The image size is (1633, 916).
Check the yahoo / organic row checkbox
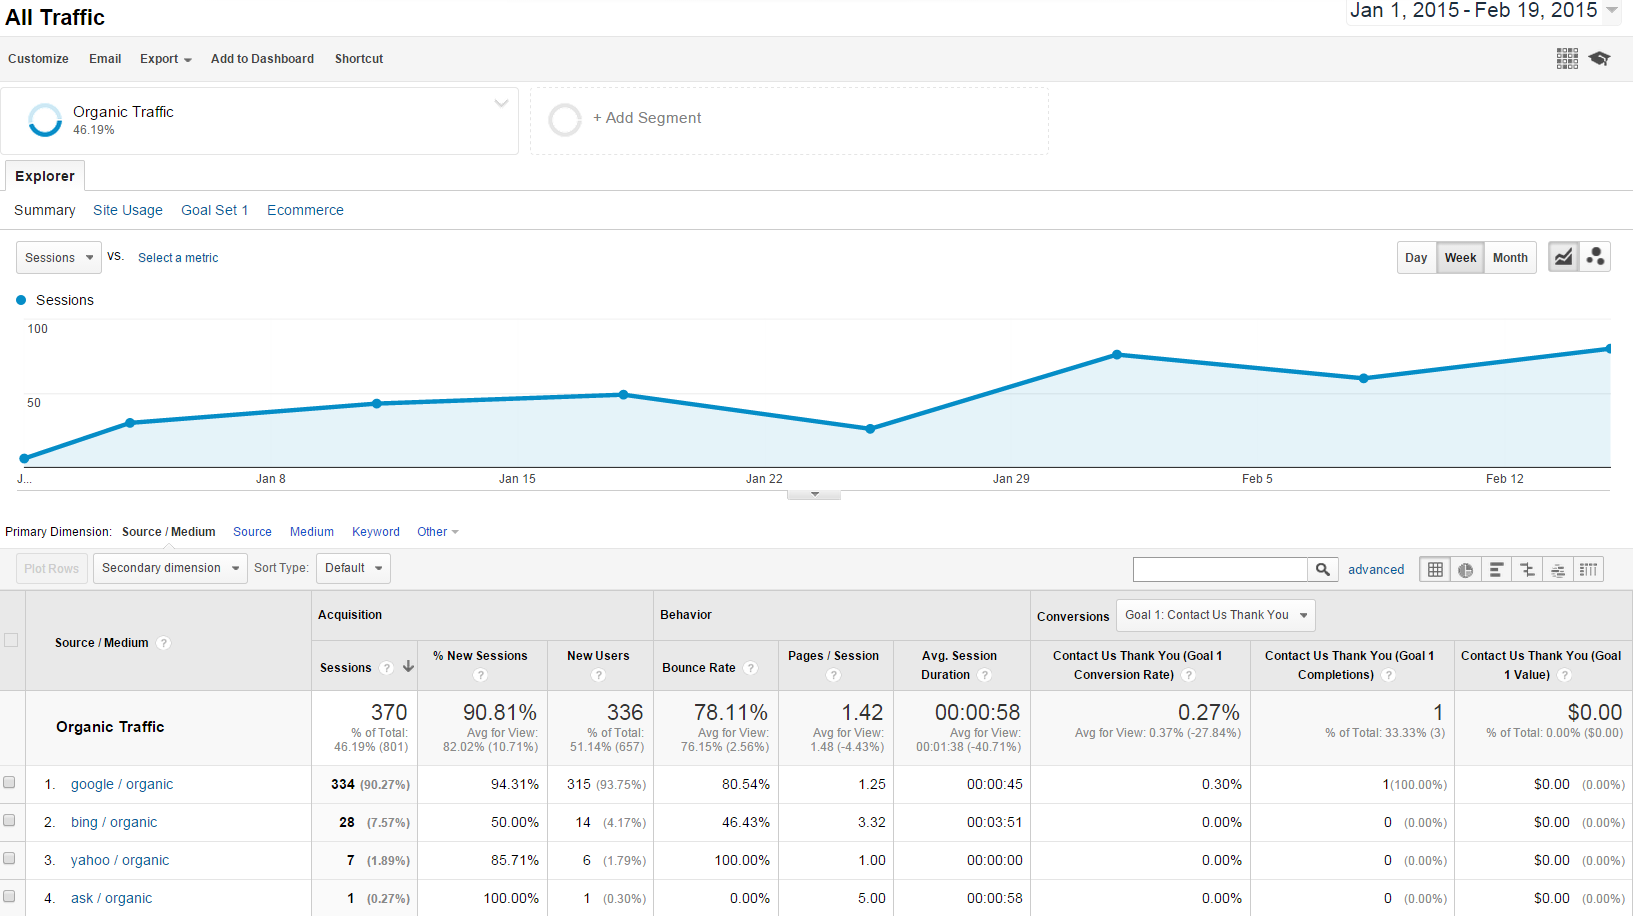coord(9,858)
